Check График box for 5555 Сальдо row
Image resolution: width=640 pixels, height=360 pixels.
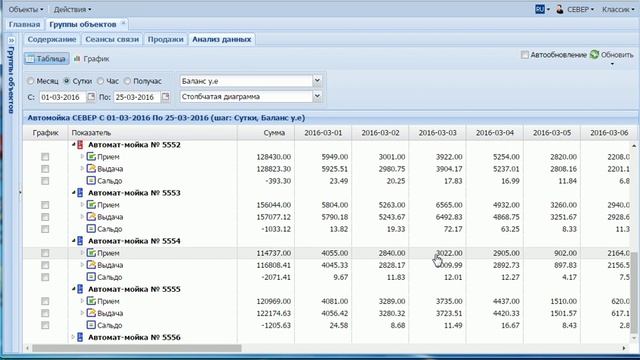click(45, 325)
